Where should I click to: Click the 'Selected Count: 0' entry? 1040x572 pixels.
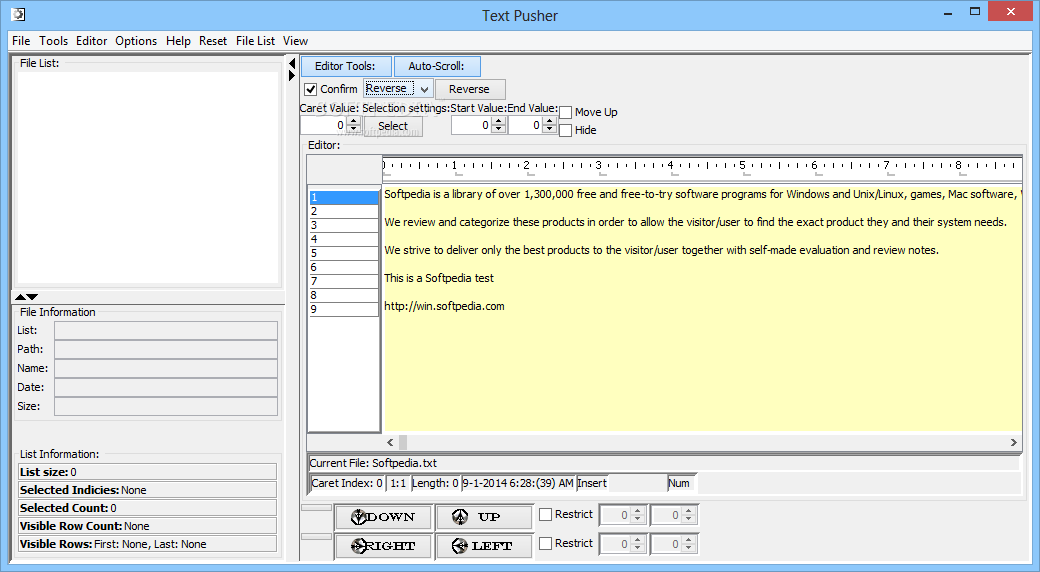click(x=147, y=508)
